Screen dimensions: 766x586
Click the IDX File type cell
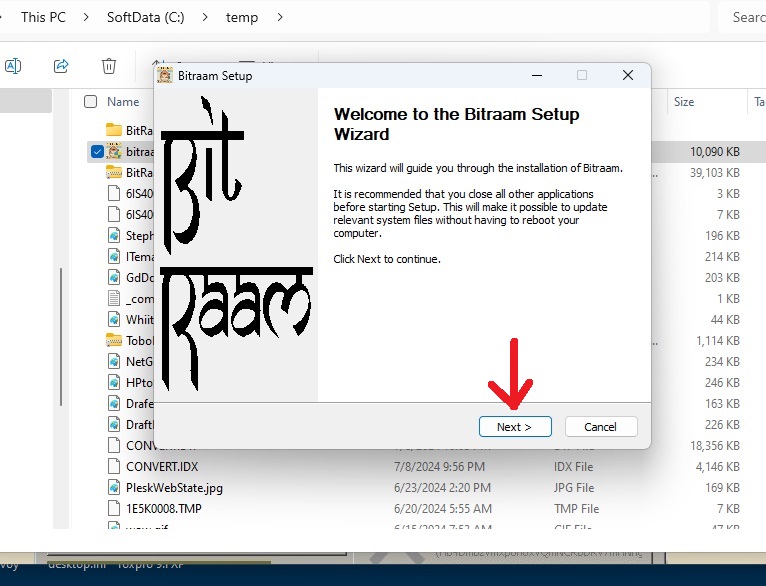574,467
